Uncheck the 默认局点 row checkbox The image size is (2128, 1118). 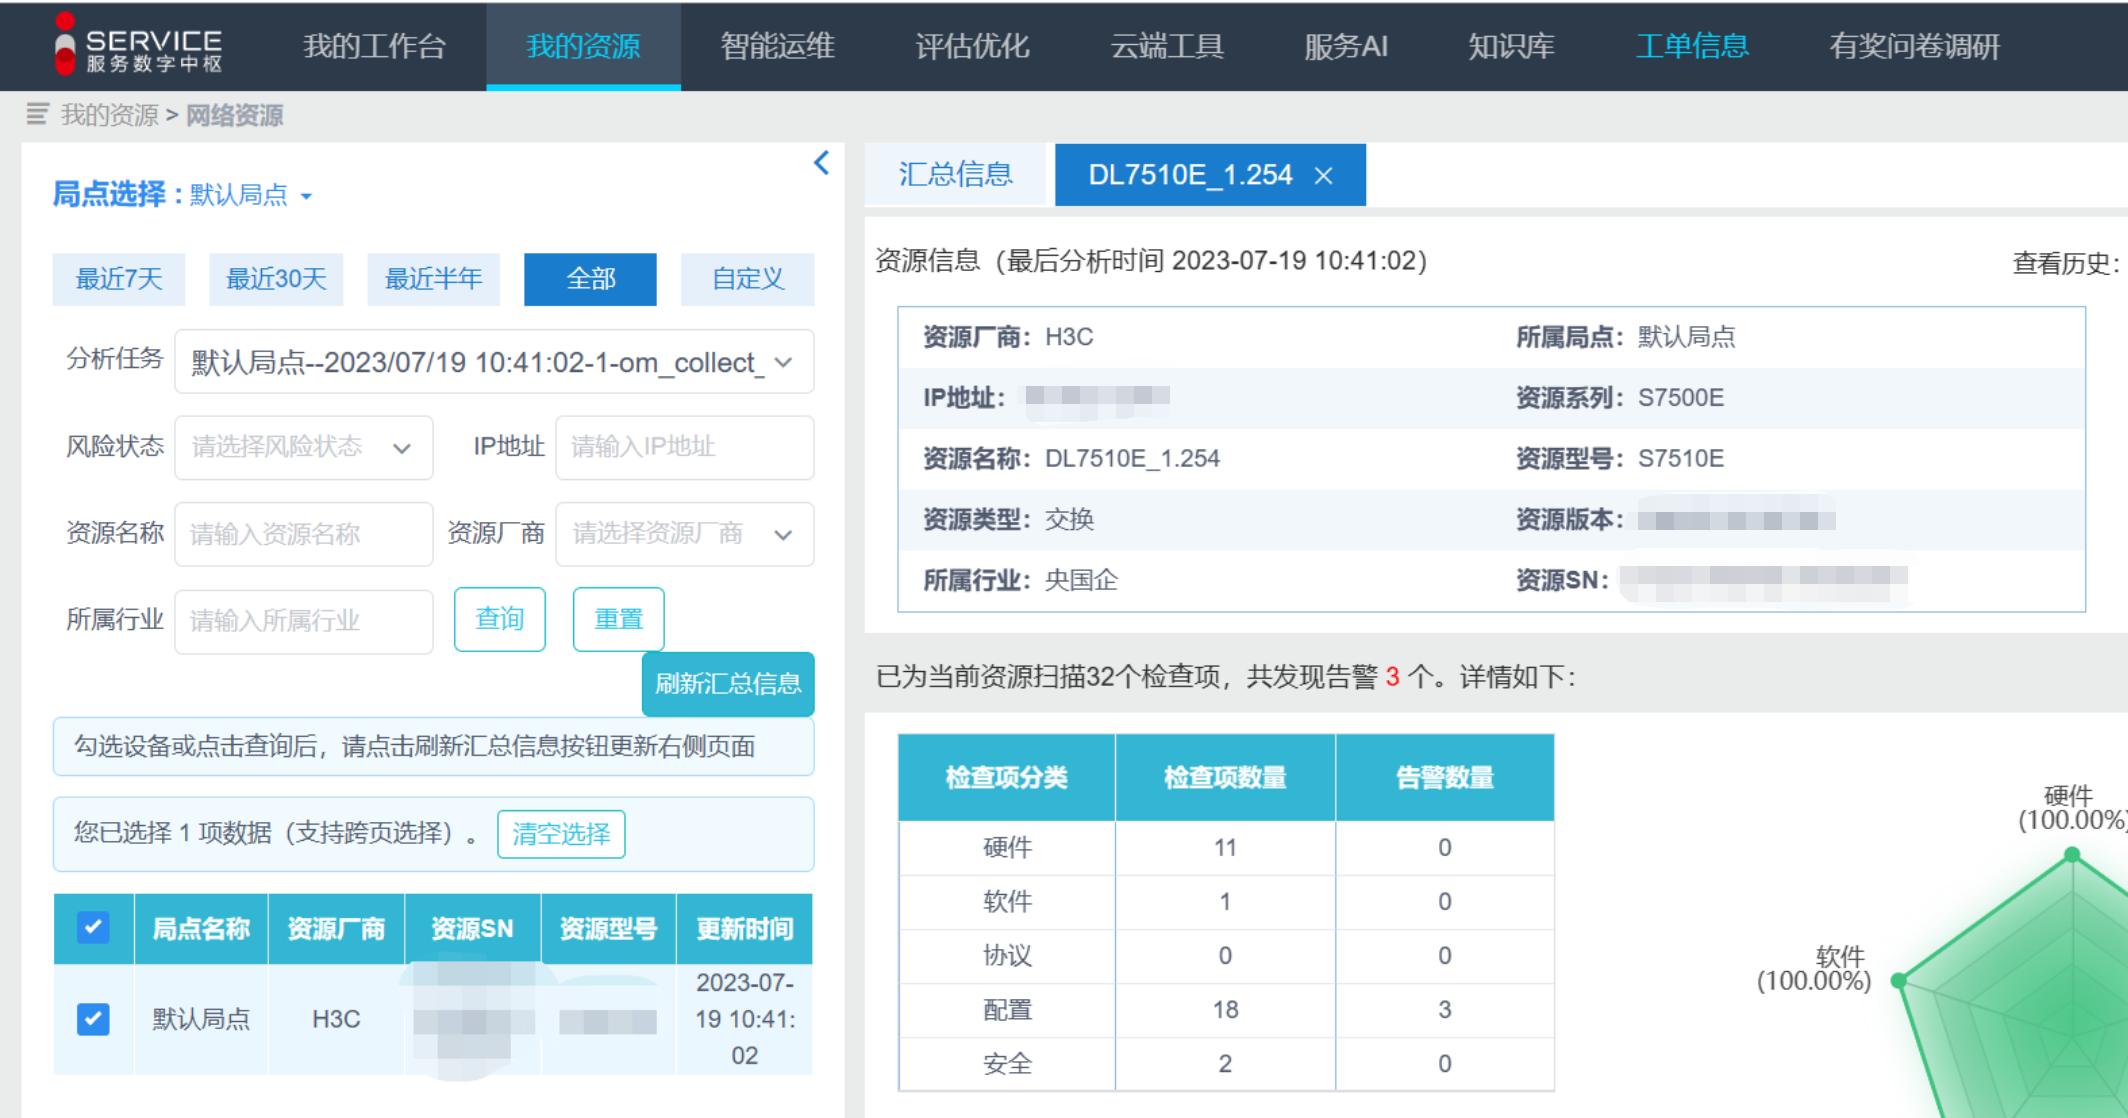93,1019
